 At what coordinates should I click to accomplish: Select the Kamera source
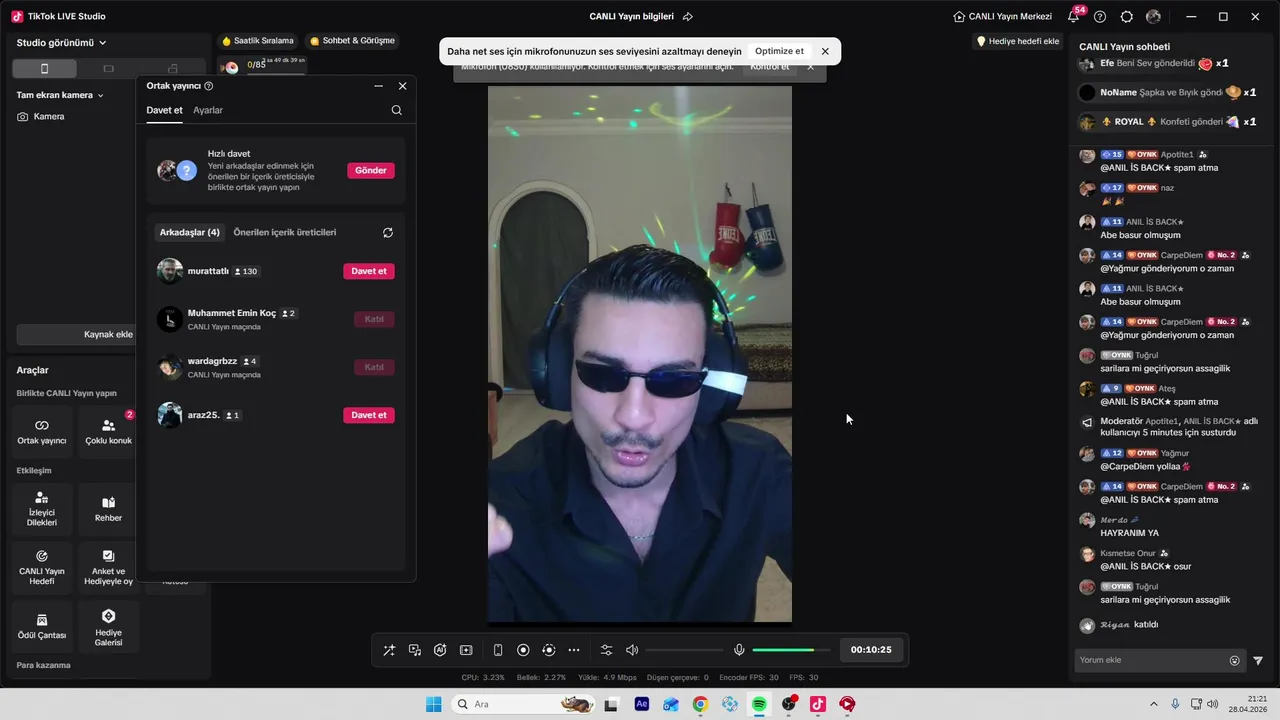click(41, 116)
